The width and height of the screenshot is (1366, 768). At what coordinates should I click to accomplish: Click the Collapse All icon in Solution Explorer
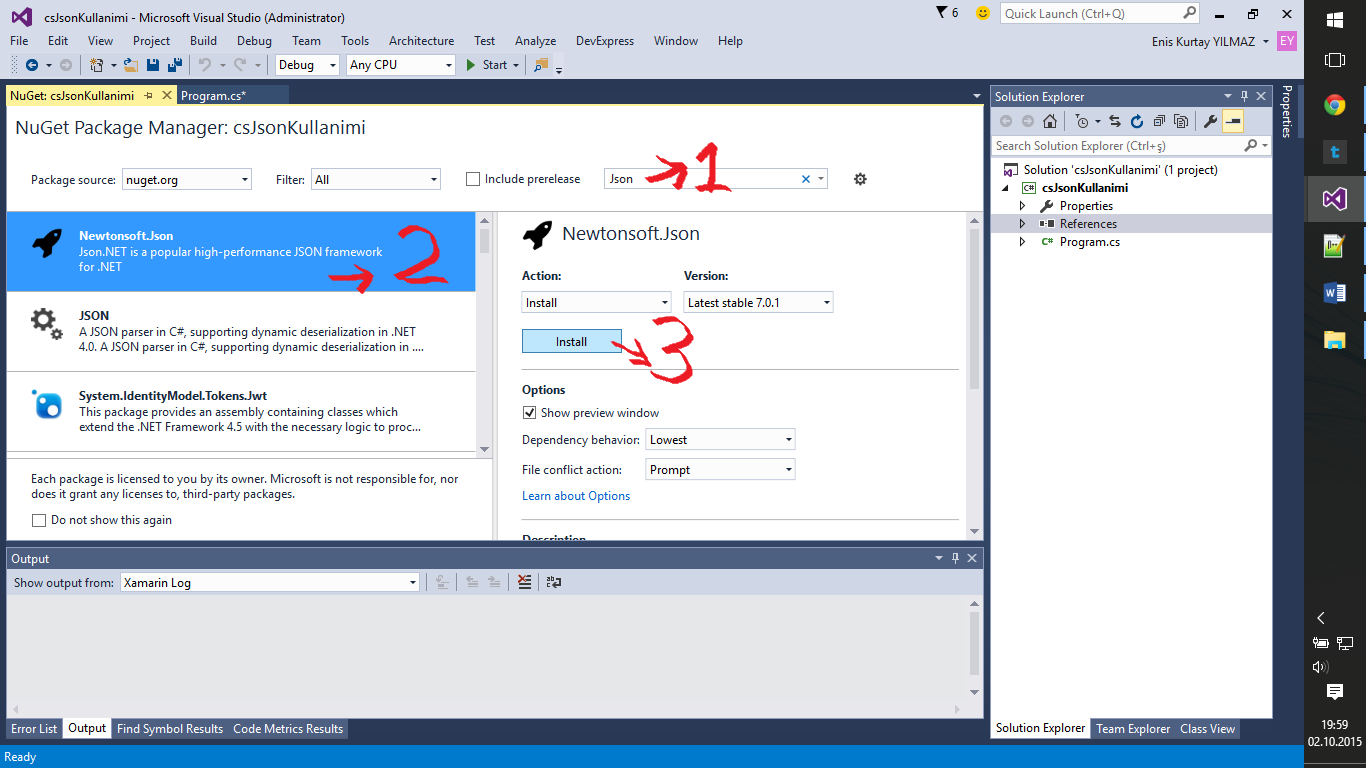(1159, 121)
